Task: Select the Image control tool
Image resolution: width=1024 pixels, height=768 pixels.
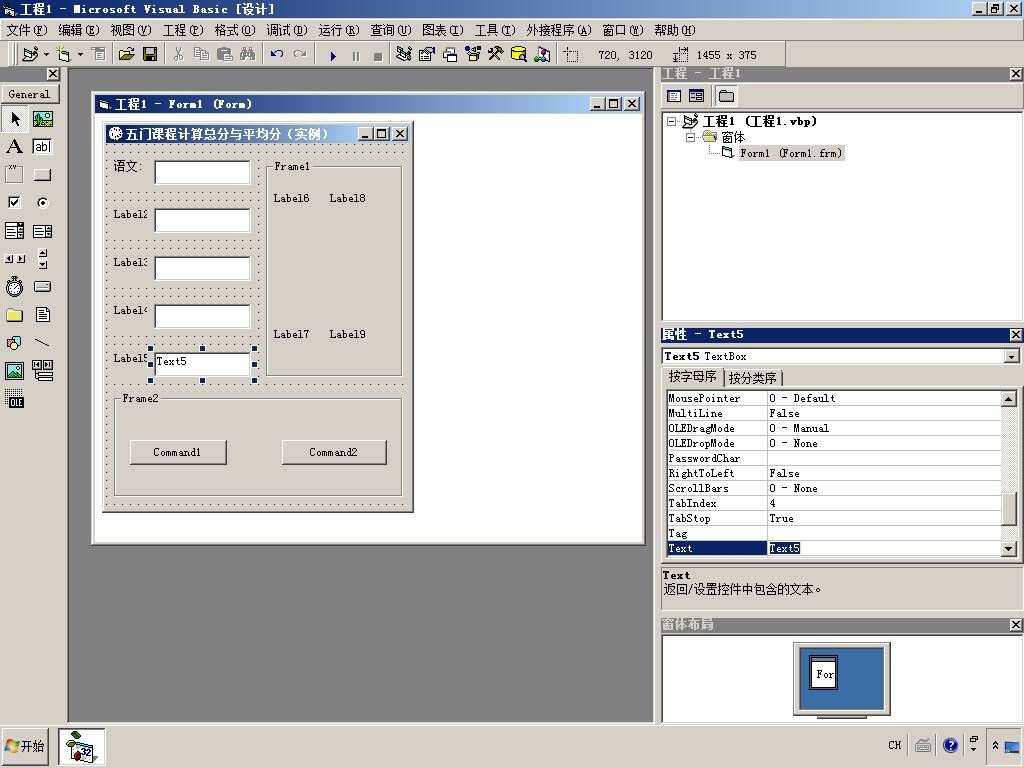Action: coord(14,371)
